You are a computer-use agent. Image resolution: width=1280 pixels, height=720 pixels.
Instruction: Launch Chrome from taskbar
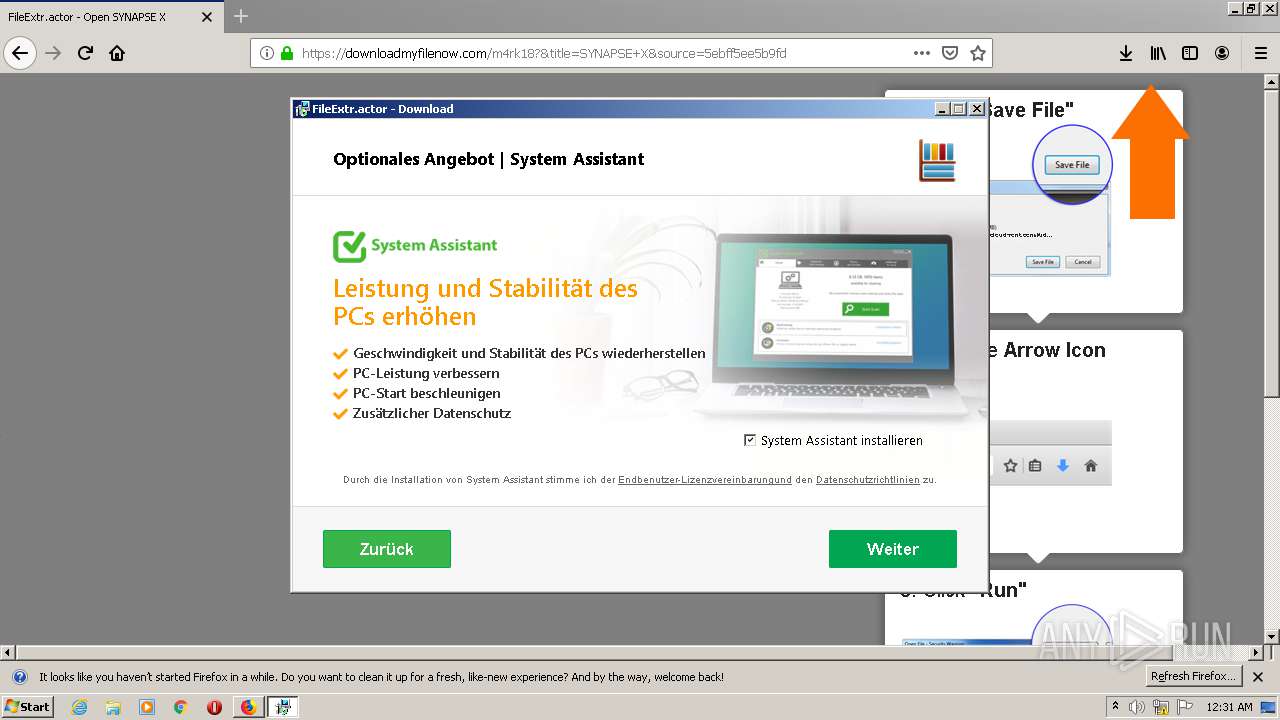180,707
